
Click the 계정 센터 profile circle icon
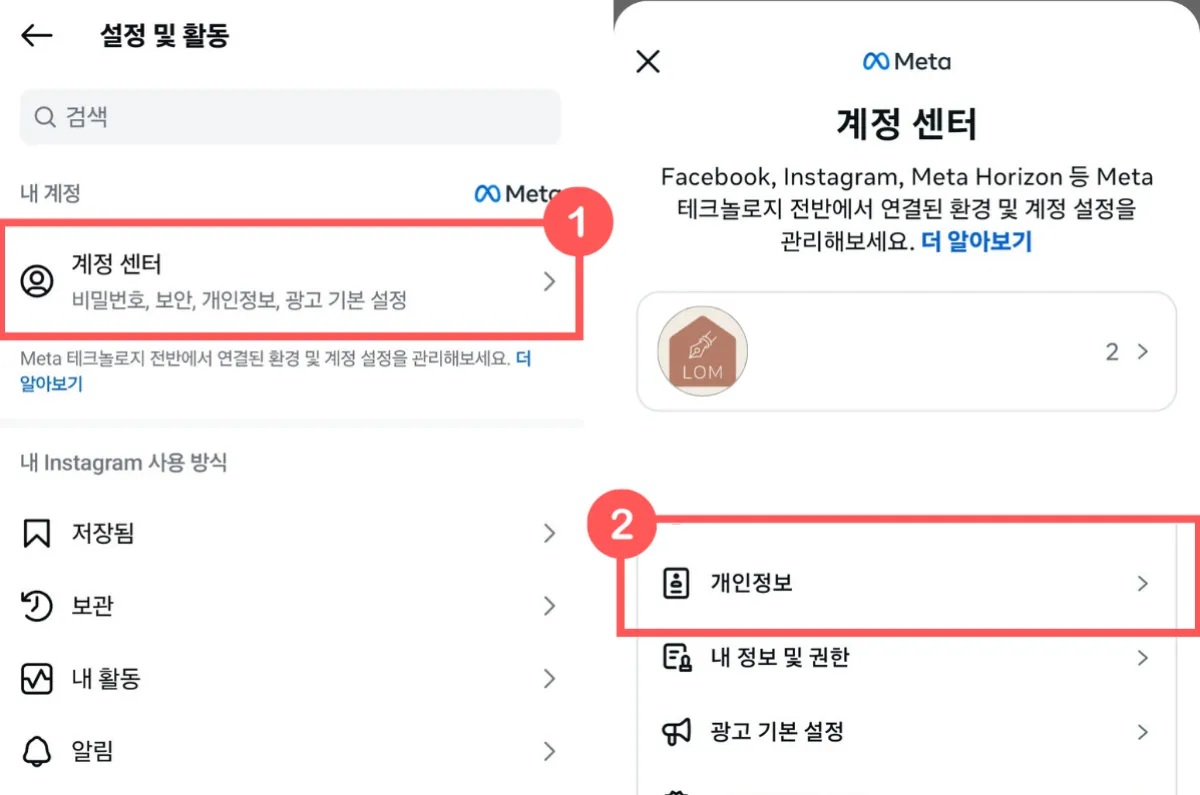pyautogui.click(x=38, y=282)
